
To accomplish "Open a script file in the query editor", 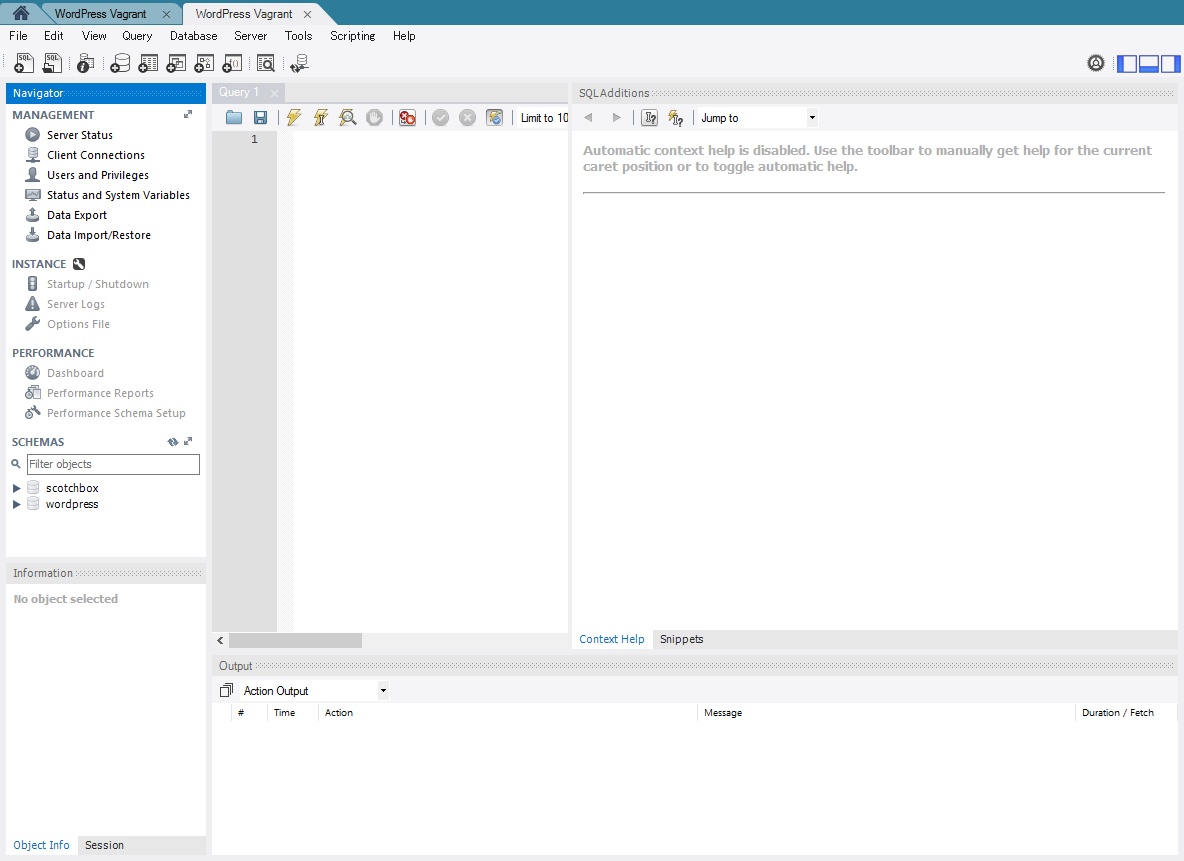I will [234, 118].
